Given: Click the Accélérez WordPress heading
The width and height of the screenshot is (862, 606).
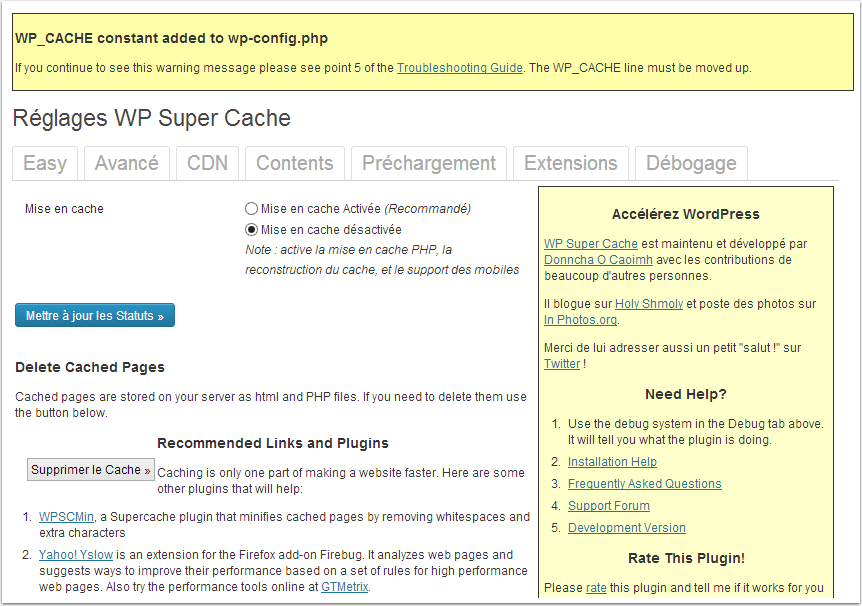Looking at the screenshot, I should (686, 214).
